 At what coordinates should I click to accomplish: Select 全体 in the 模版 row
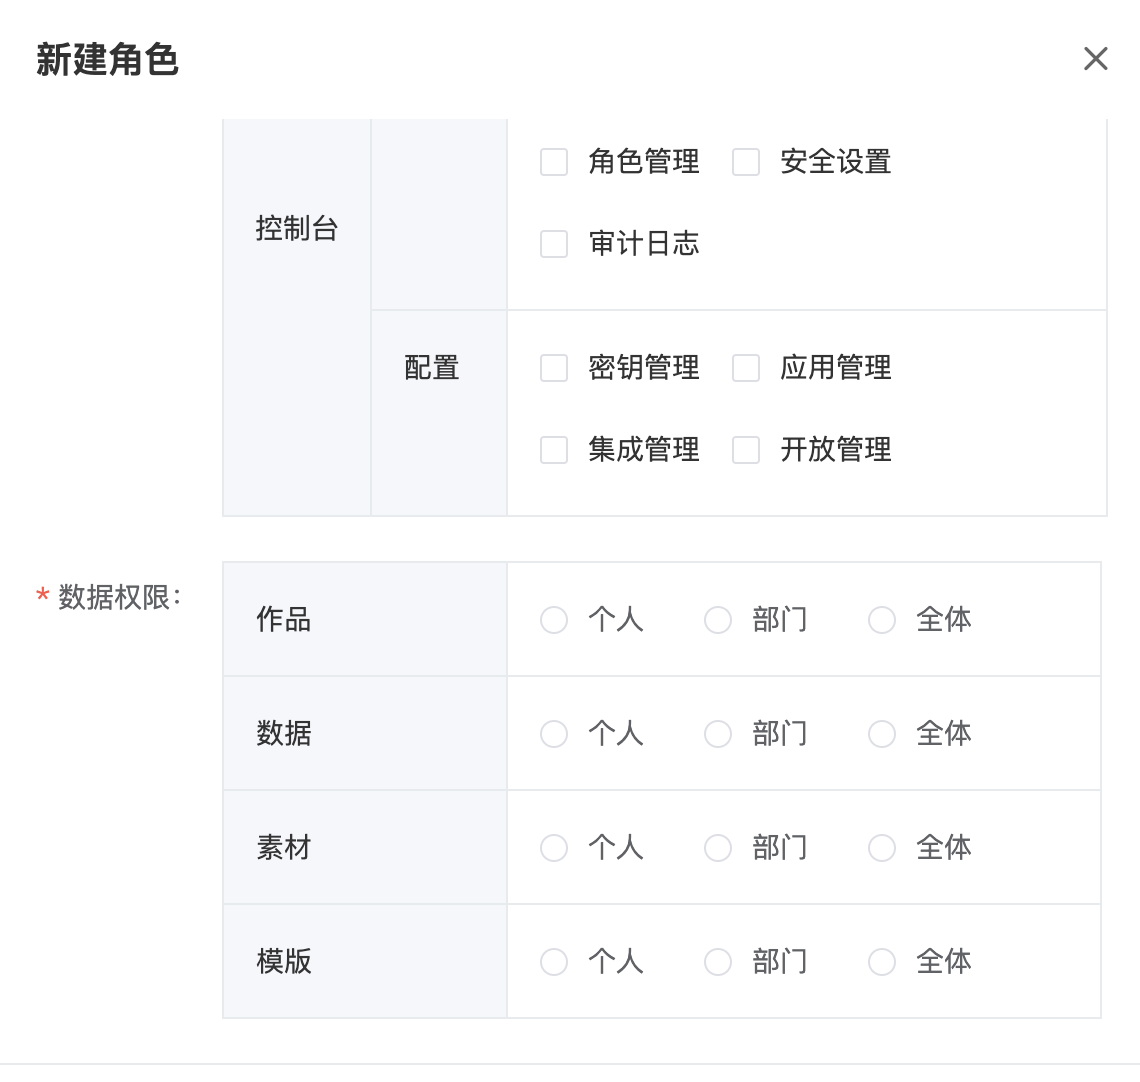882,962
